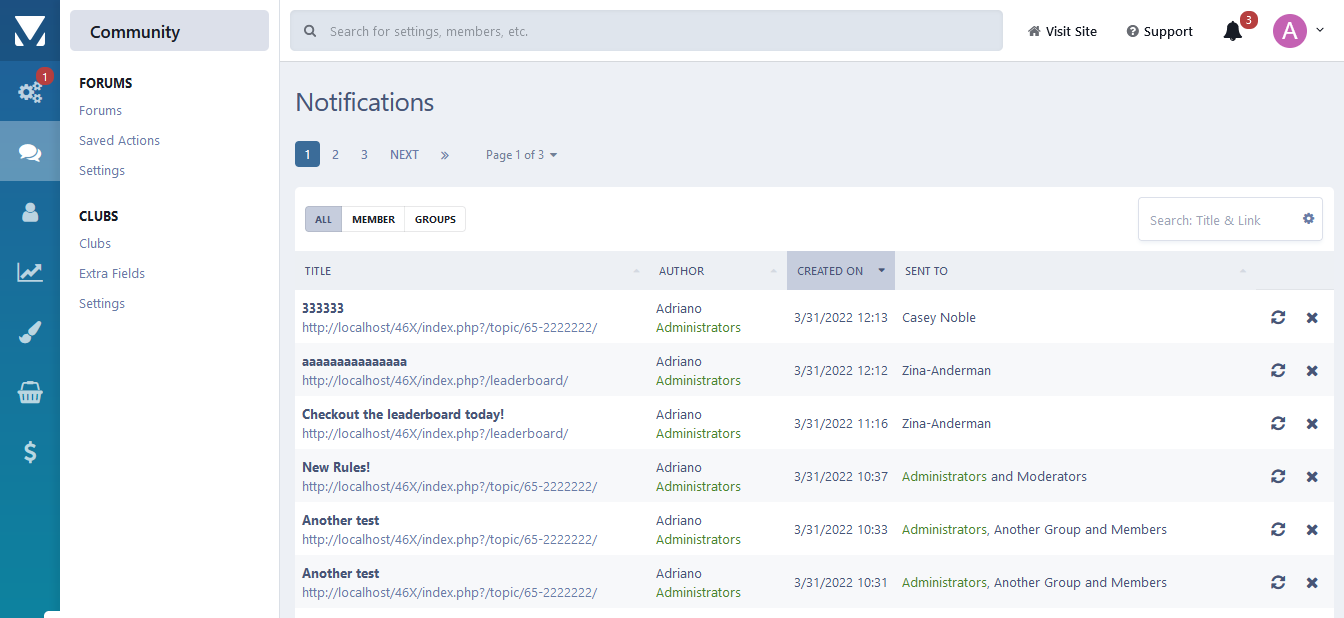Open the Page 1 of 3 dropdown
The height and width of the screenshot is (618, 1344).
pyautogui.click(x=521, y=155)
